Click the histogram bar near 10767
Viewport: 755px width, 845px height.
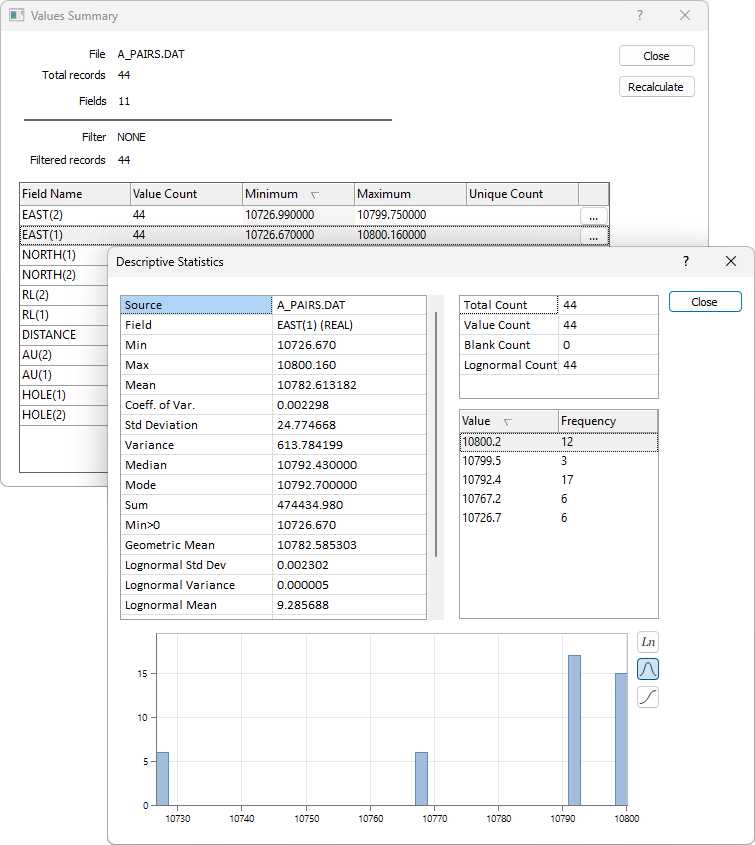(x=421, y=779)
